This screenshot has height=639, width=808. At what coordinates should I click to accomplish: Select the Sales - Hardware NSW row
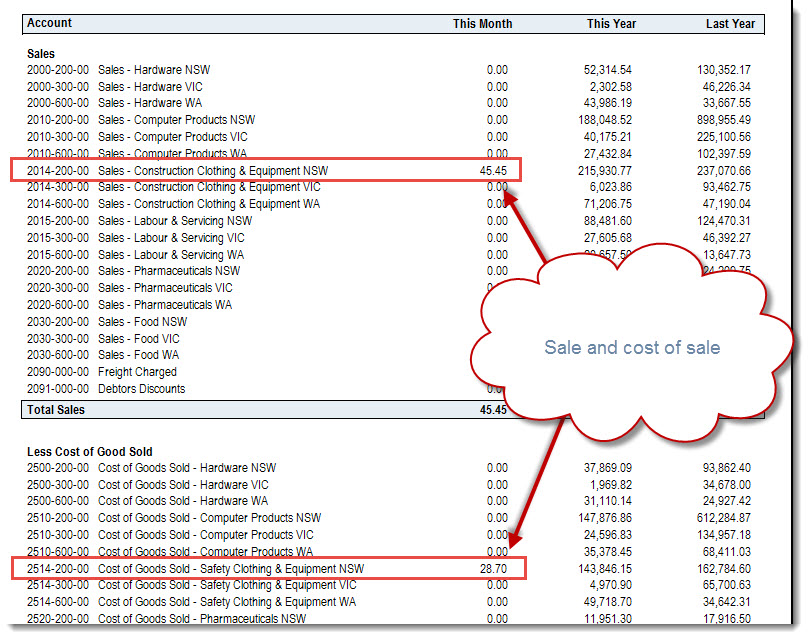coord(389,70)
